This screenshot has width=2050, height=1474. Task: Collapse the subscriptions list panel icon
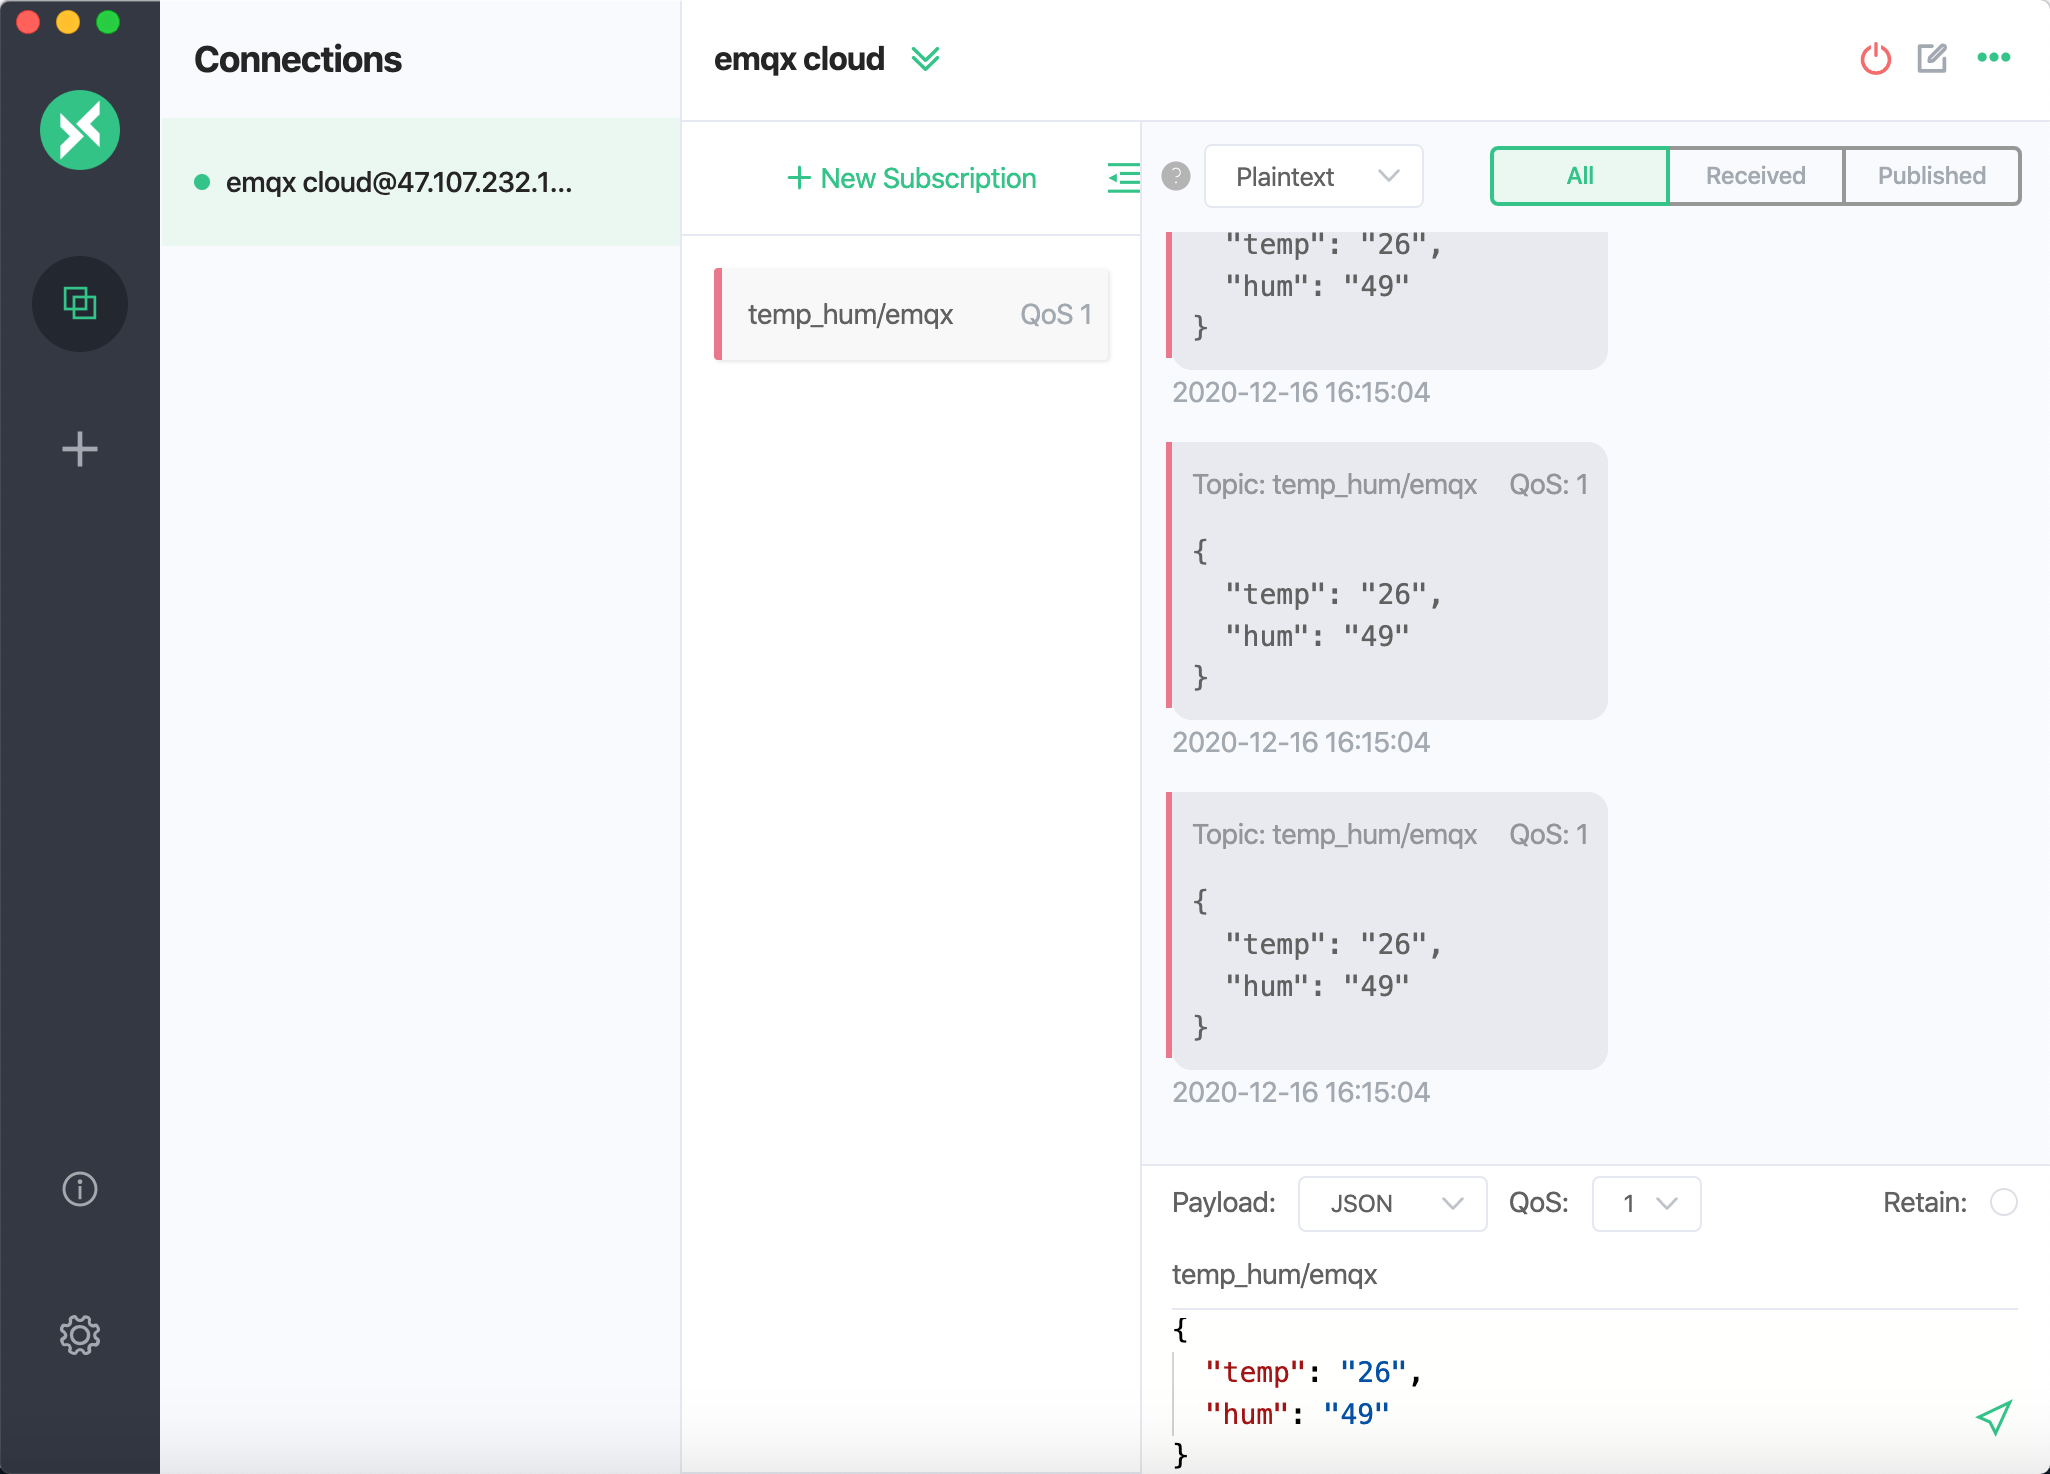click(x=1123, y=178)
